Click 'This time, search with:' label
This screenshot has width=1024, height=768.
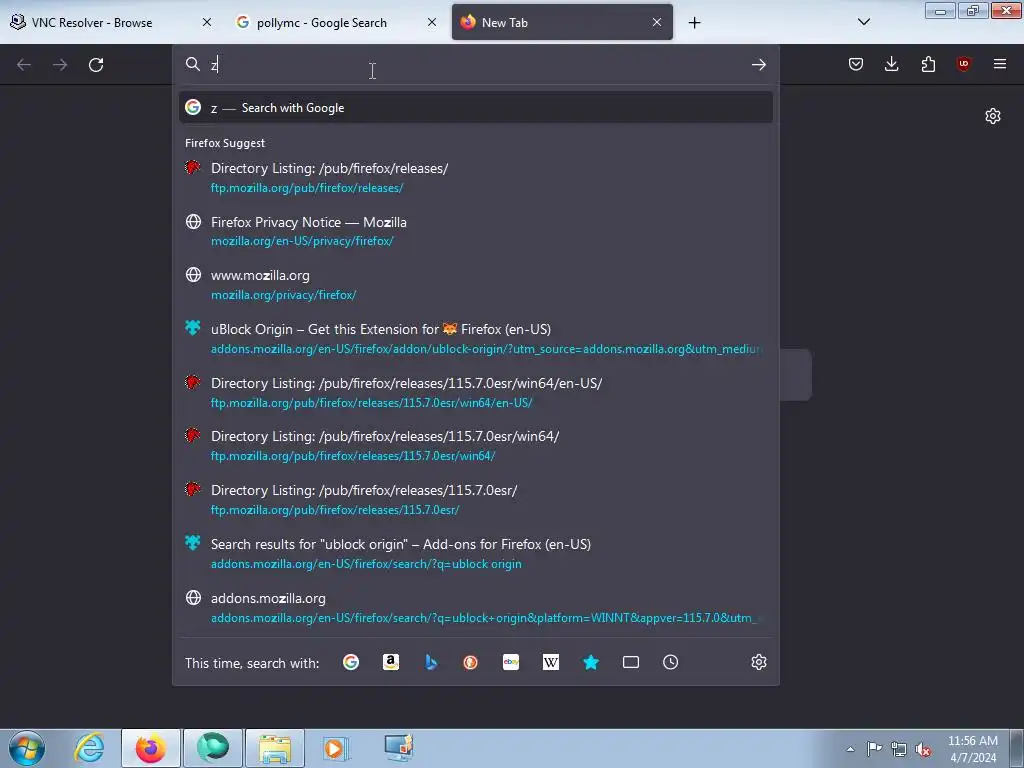point(252,664)
